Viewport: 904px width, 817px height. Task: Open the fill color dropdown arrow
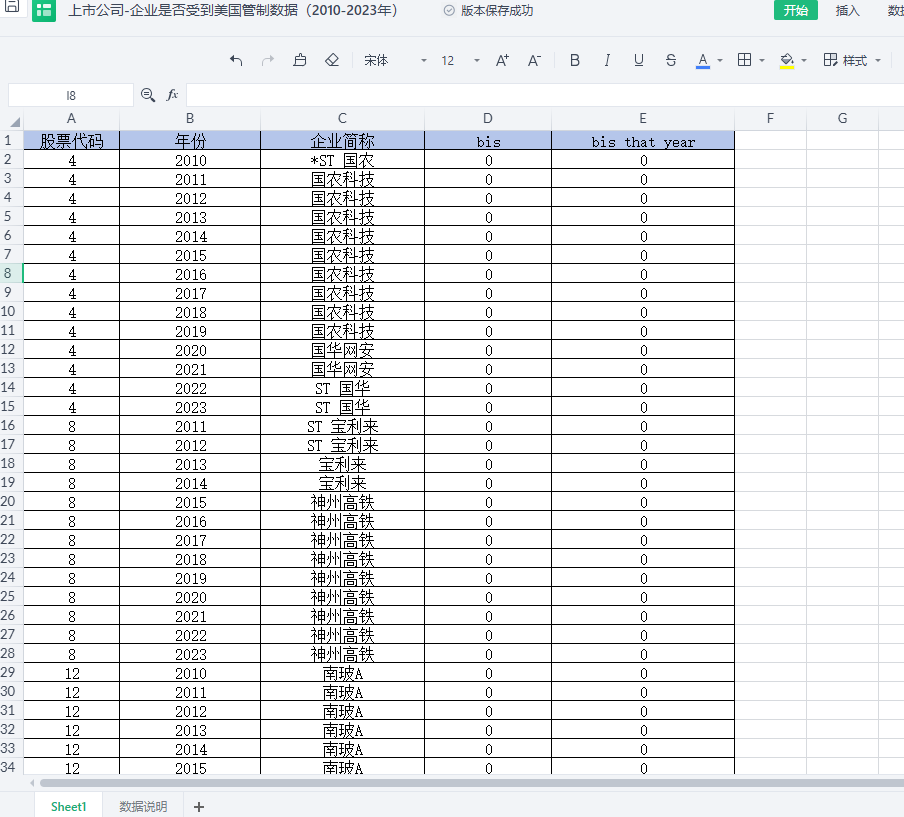[804, 61]
